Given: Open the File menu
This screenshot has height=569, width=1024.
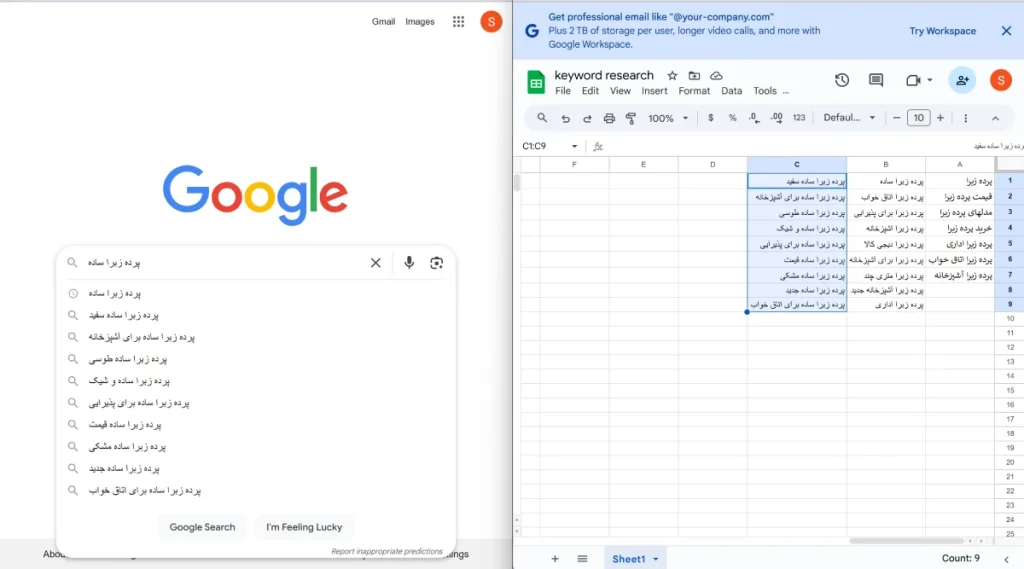Looking at the screenshot, I should (x=563, y=91).
